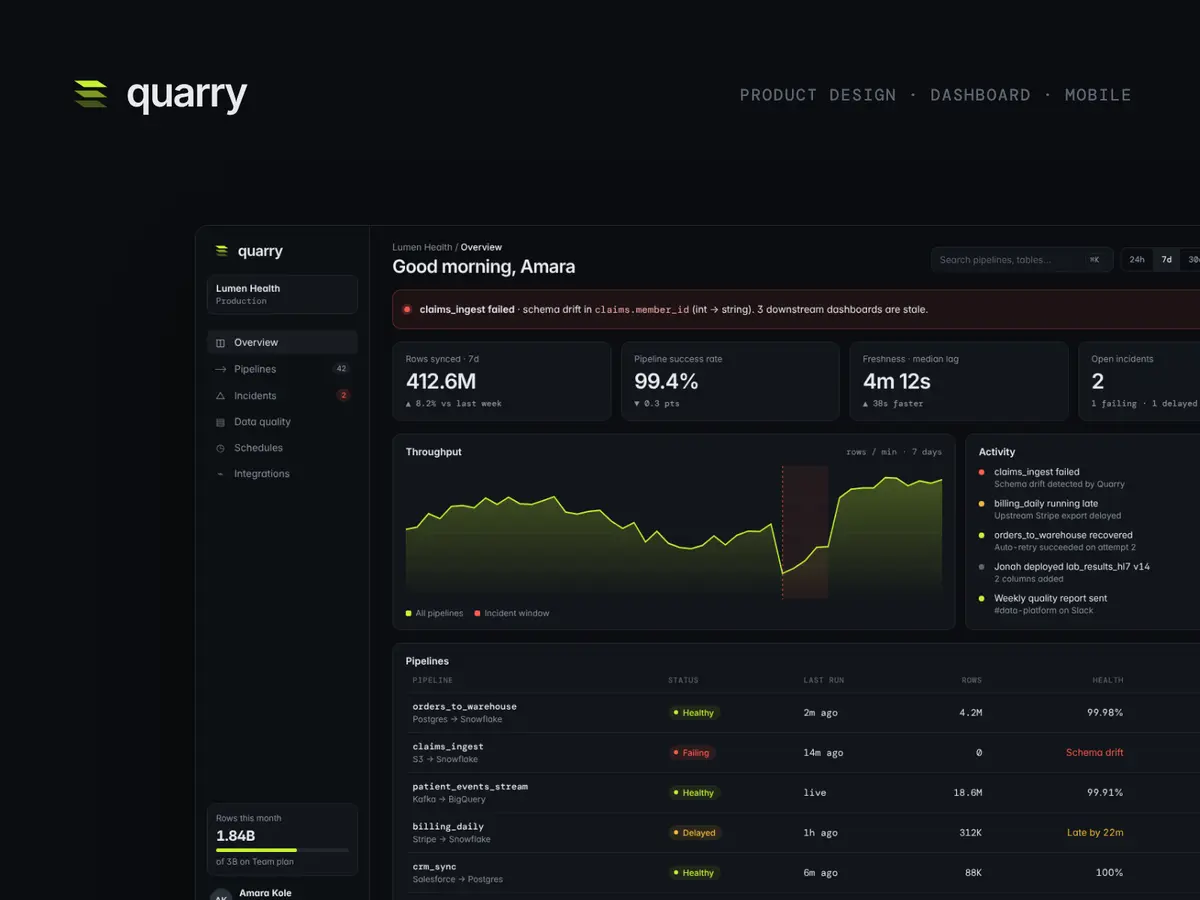Image resolution: width=1200 pixels, height=900 pixels.
Task: Click the Incidents triangle icon
Action: (x=220, y=396)
